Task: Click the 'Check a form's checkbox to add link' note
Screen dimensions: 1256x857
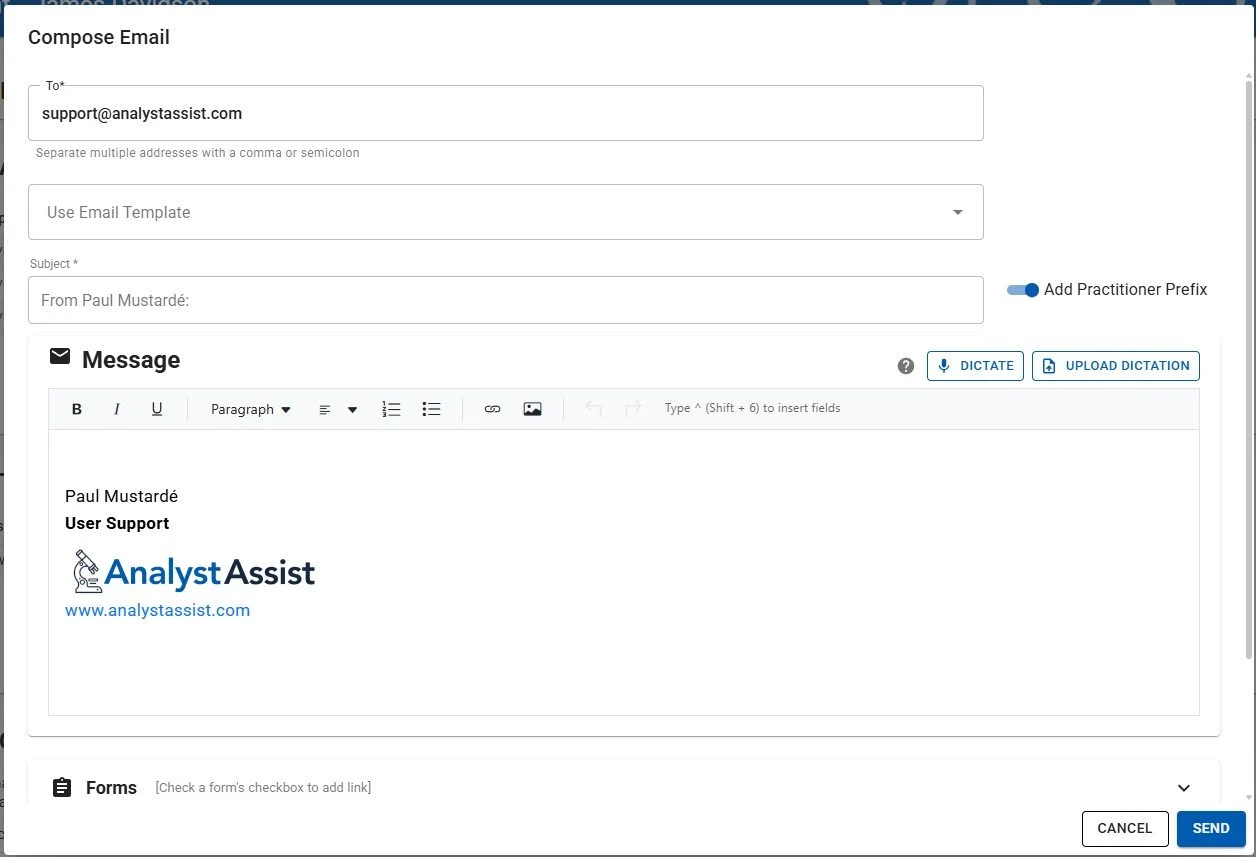Action: (x=263, y=788)
